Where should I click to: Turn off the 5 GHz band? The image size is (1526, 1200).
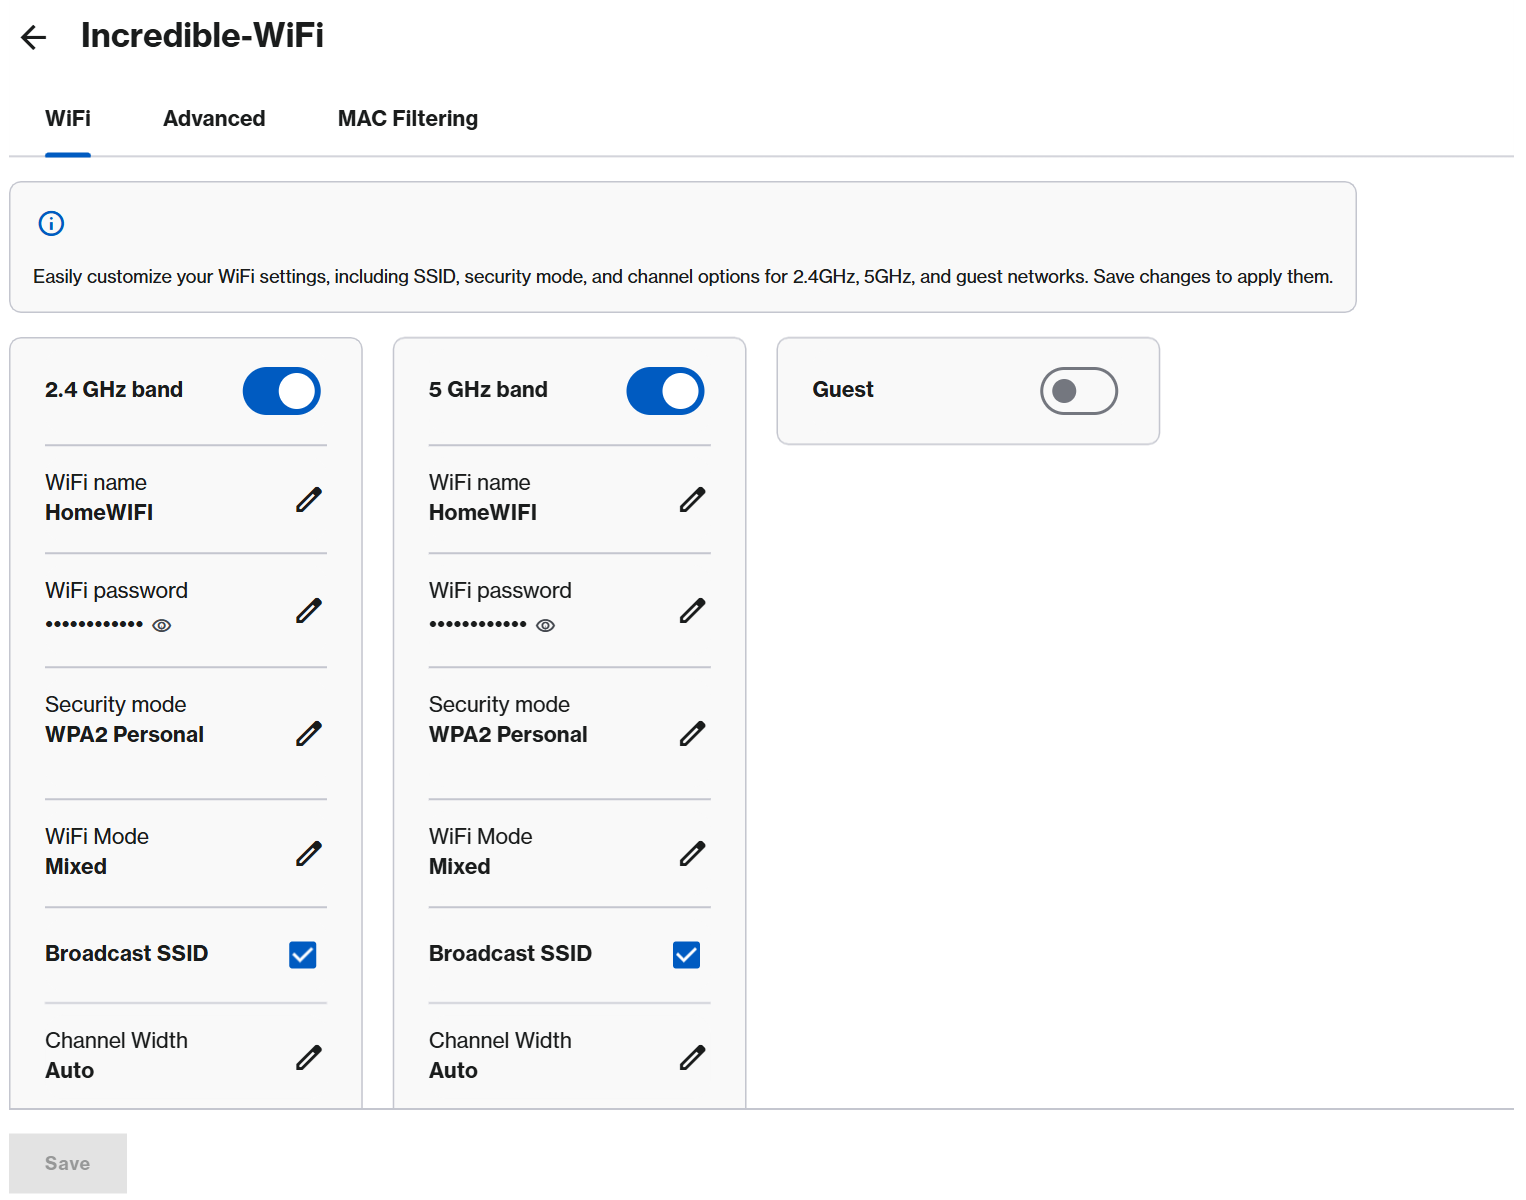point(665,391)
